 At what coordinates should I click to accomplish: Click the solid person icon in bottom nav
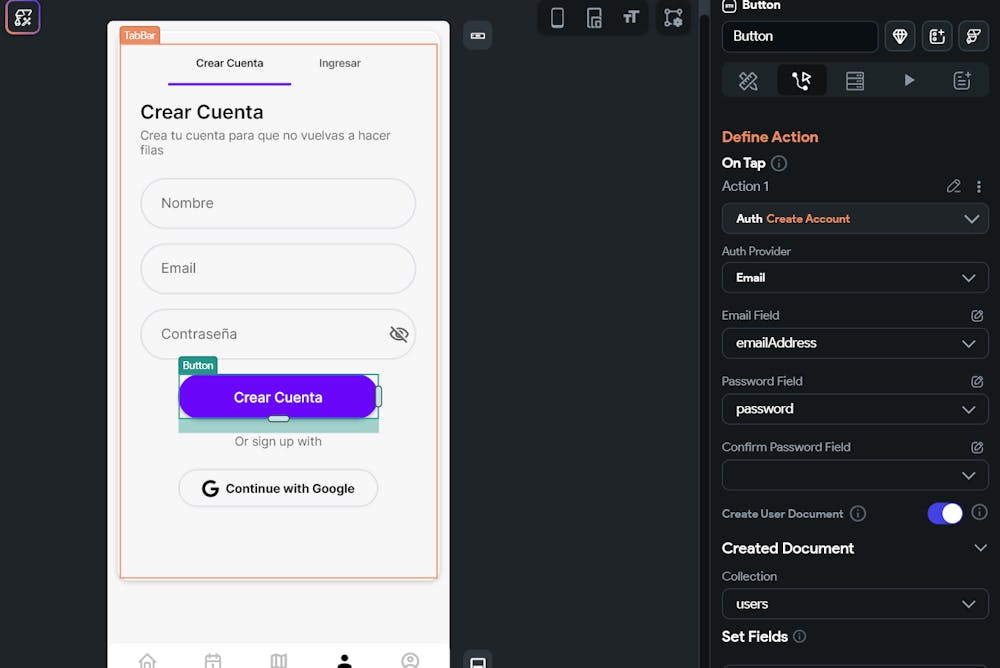pos(344,661)
